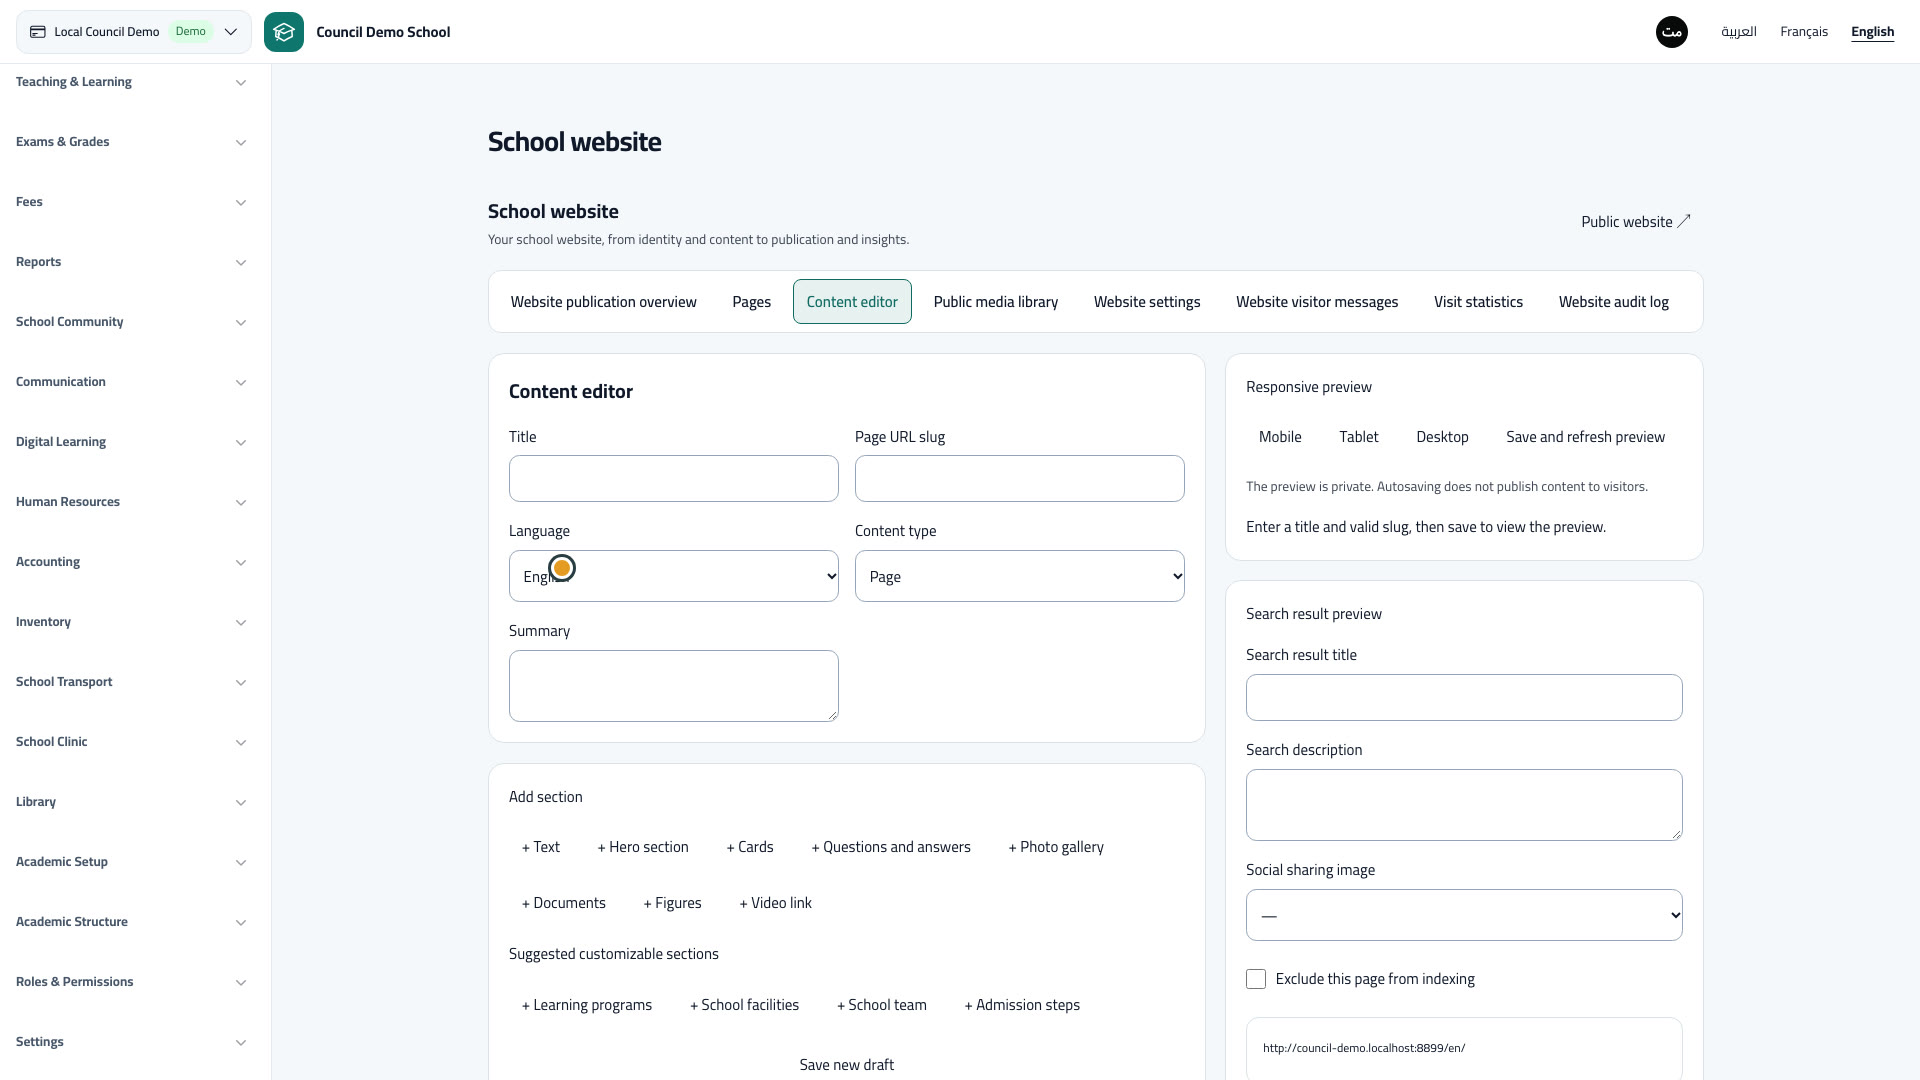This screenshot has width=1920, height=1080.
Task: Click the card icon in the Local Council Demo selector
Action: point(38,32)
